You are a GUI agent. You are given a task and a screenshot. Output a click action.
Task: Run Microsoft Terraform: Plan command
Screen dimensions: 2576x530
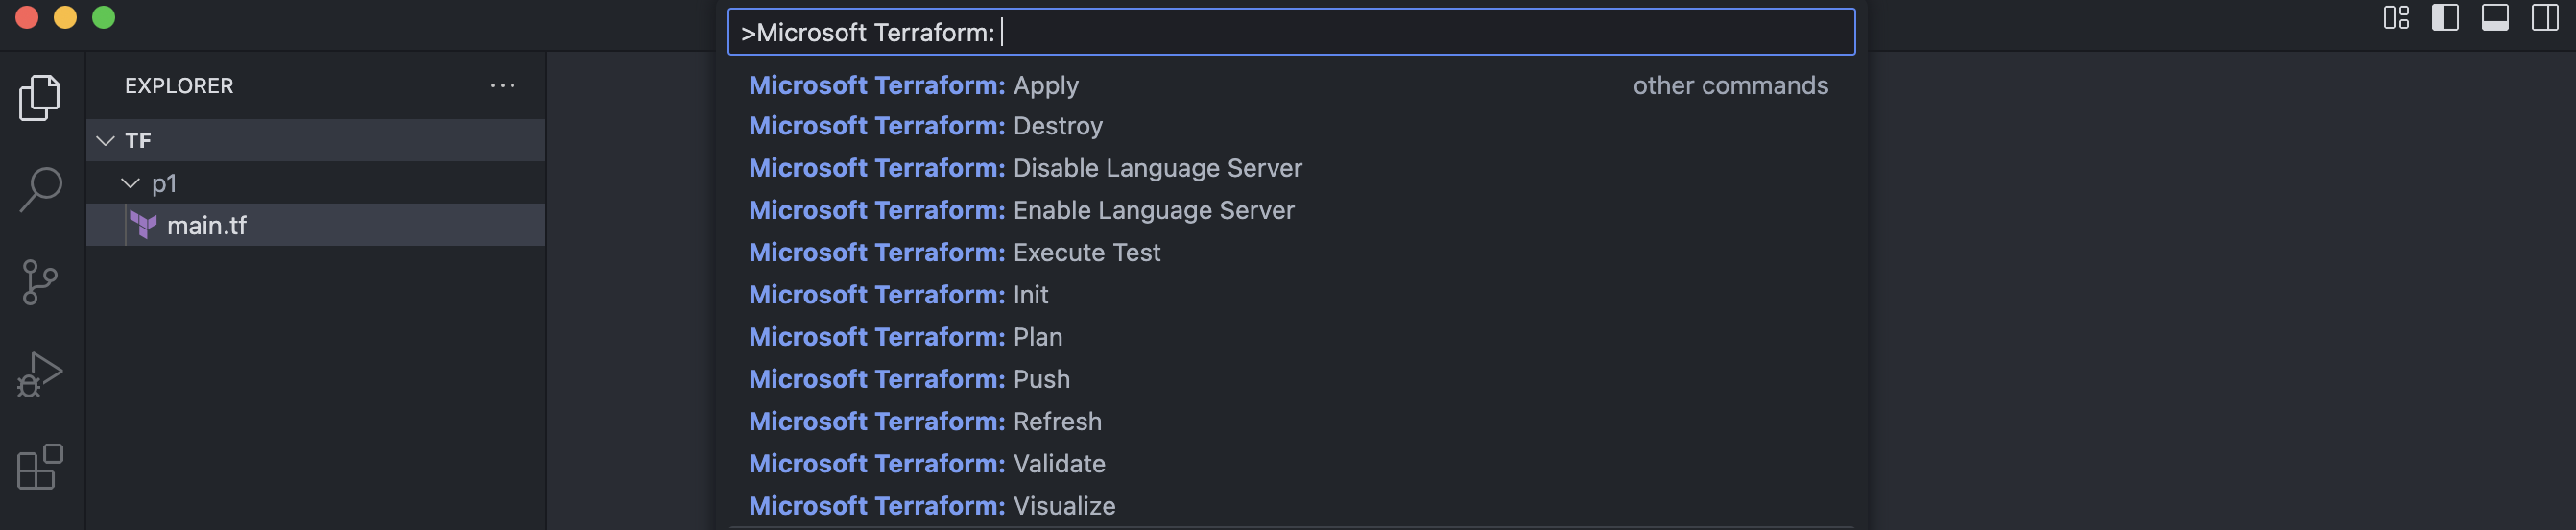[x=1037, y=337]
